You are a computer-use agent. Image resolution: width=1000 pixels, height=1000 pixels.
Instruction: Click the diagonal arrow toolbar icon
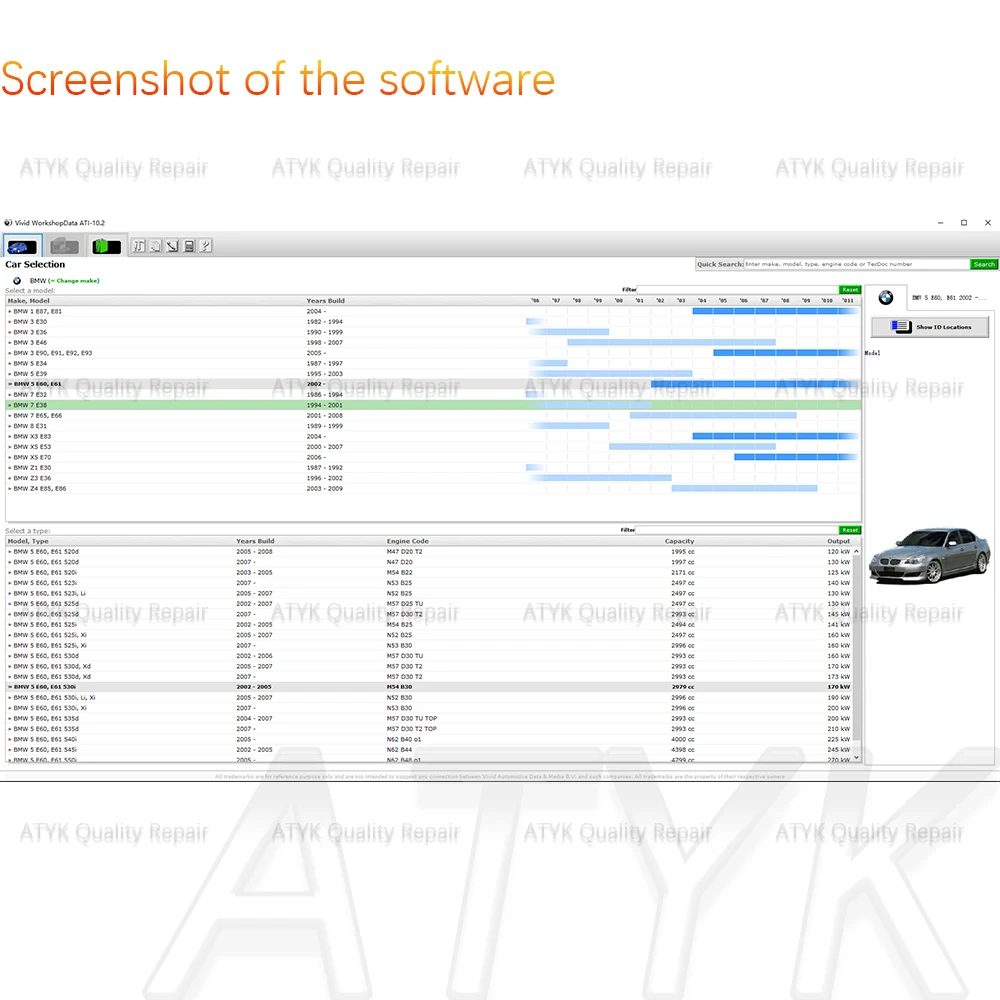click(172, 246)
